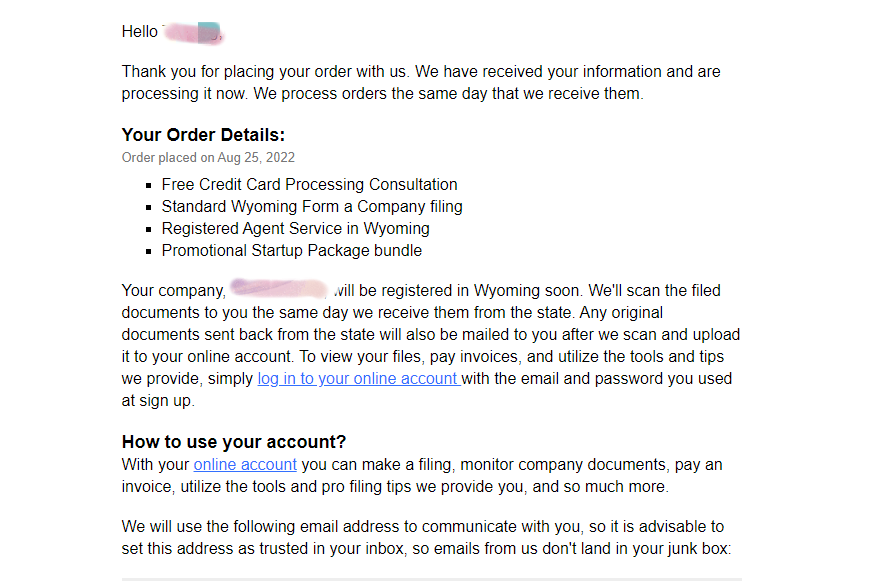Screen dimensions: 874x581
Task: Click the blurred company name after "Your company,"
Action: (x=279, y=290)
